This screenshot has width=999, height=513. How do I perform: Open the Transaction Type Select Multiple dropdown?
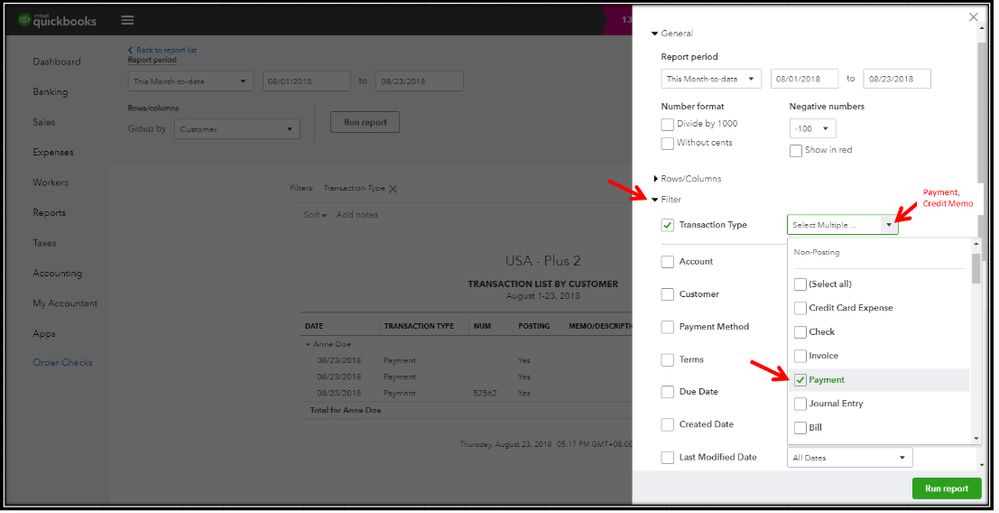(x=842, y=224)
